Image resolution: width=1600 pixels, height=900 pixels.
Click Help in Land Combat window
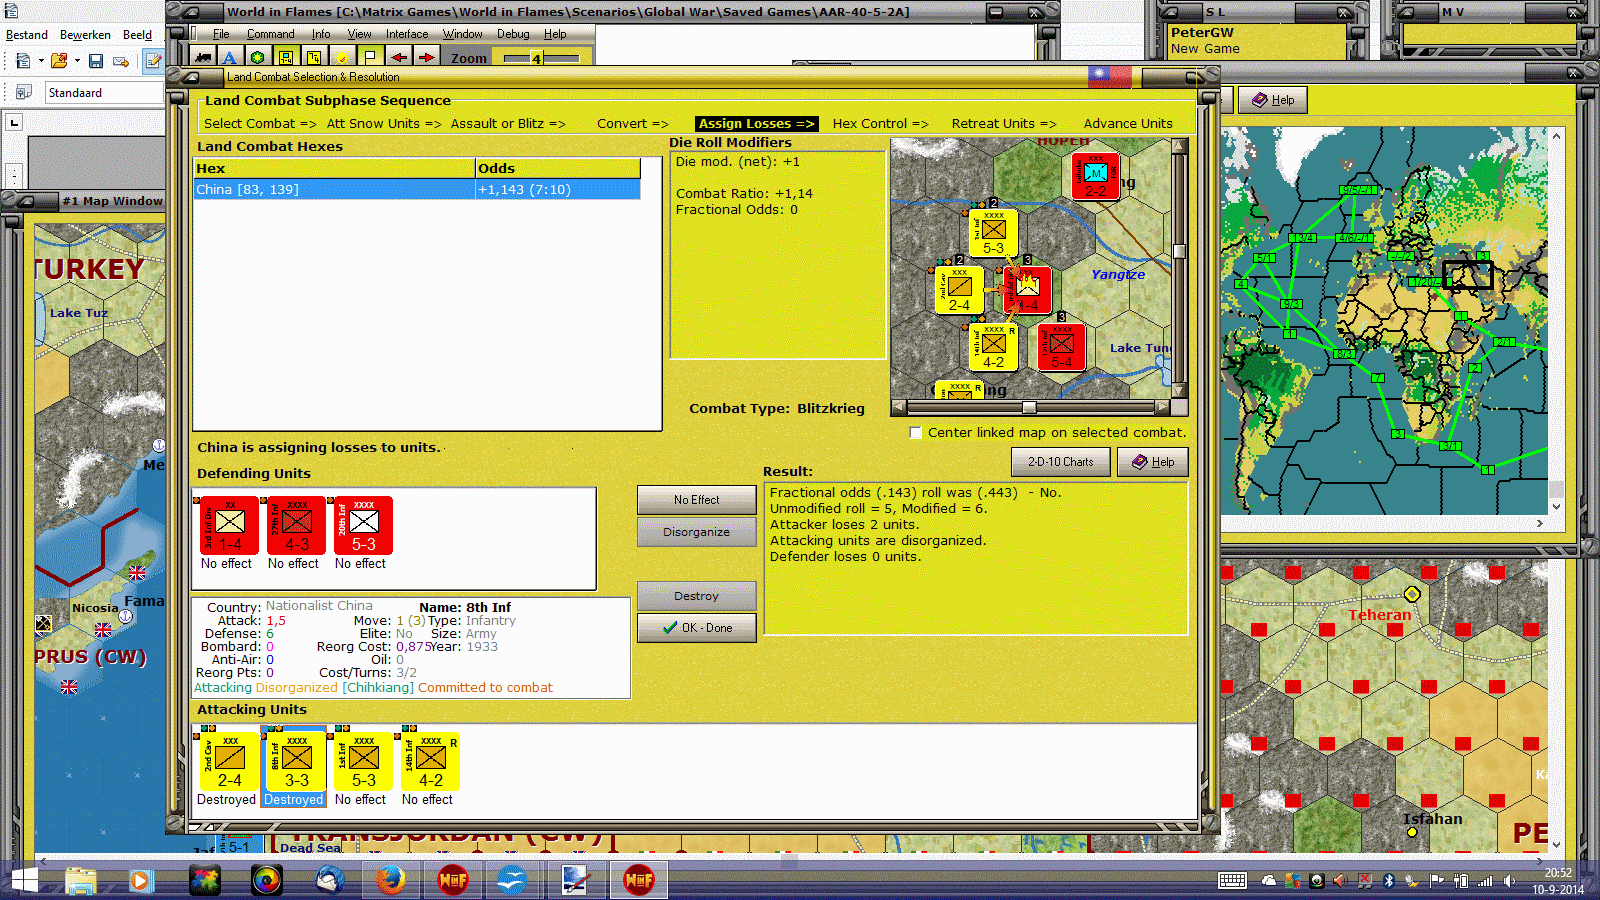[x=1153, y=462]
